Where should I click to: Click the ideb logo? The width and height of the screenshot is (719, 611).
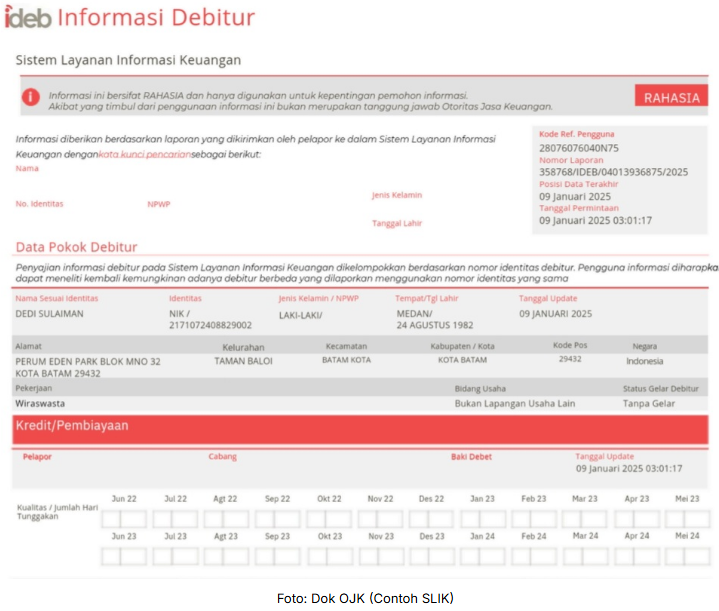26,18
